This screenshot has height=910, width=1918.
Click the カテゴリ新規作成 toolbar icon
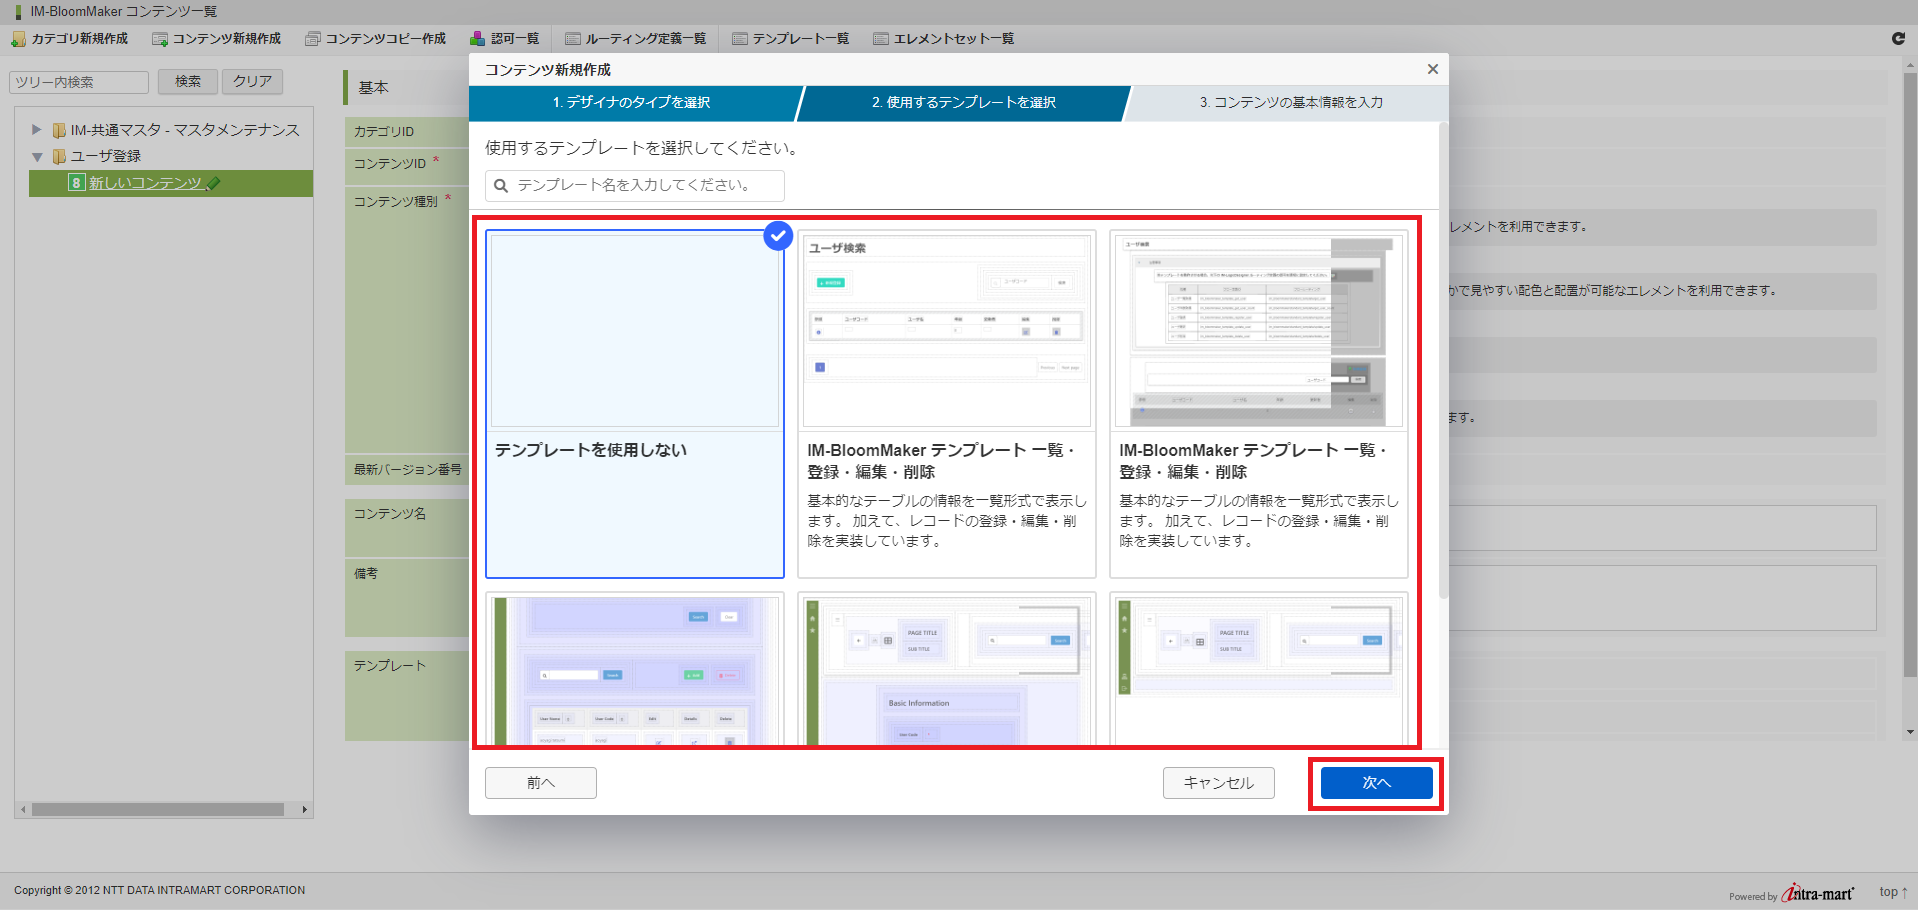click(x=18, y=39)
